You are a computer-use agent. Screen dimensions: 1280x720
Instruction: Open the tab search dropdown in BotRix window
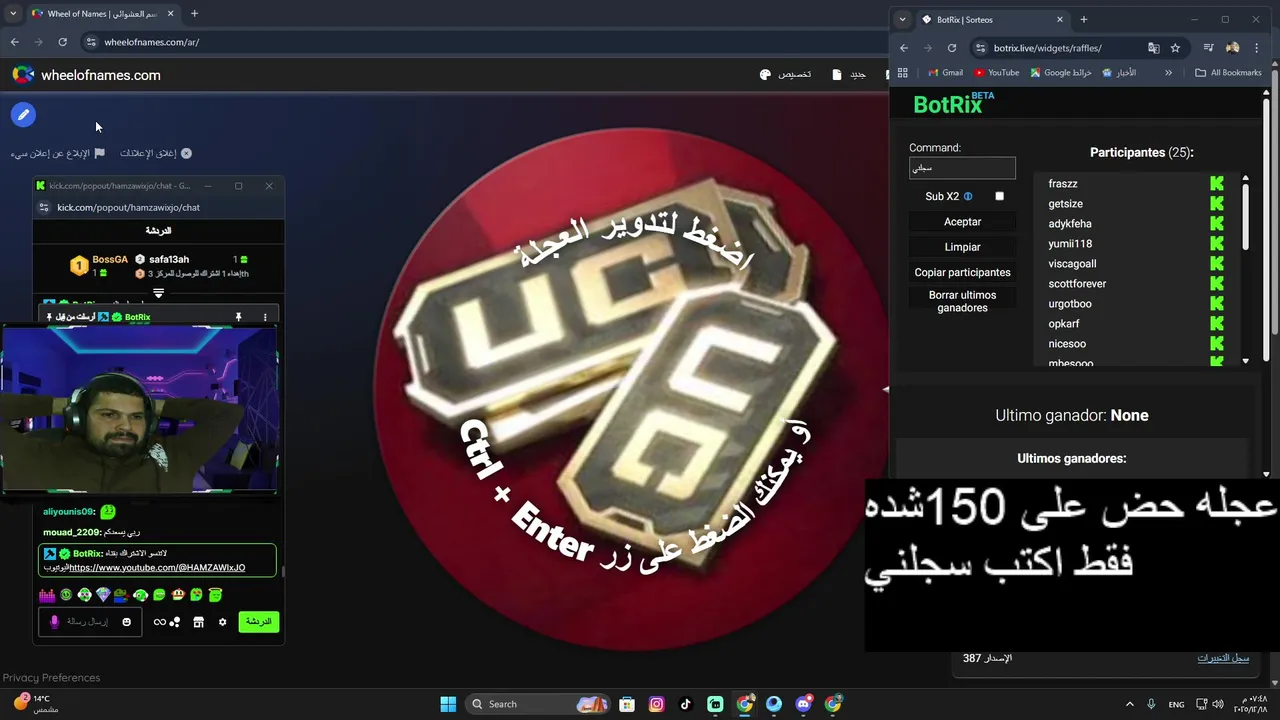(x=903, y=19)
